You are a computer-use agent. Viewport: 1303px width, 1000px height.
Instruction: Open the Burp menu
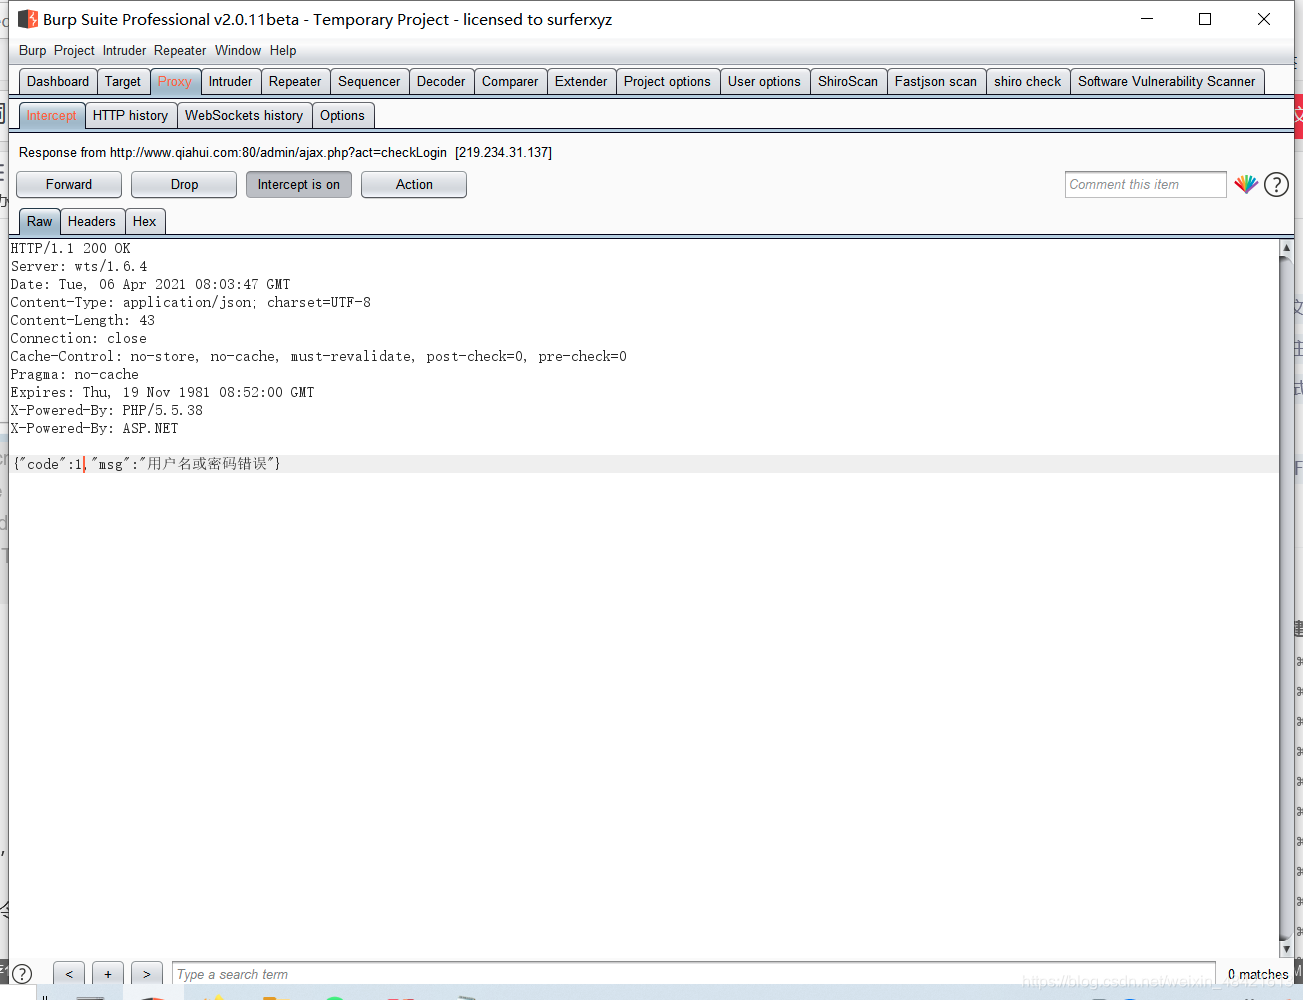[32, 50]
